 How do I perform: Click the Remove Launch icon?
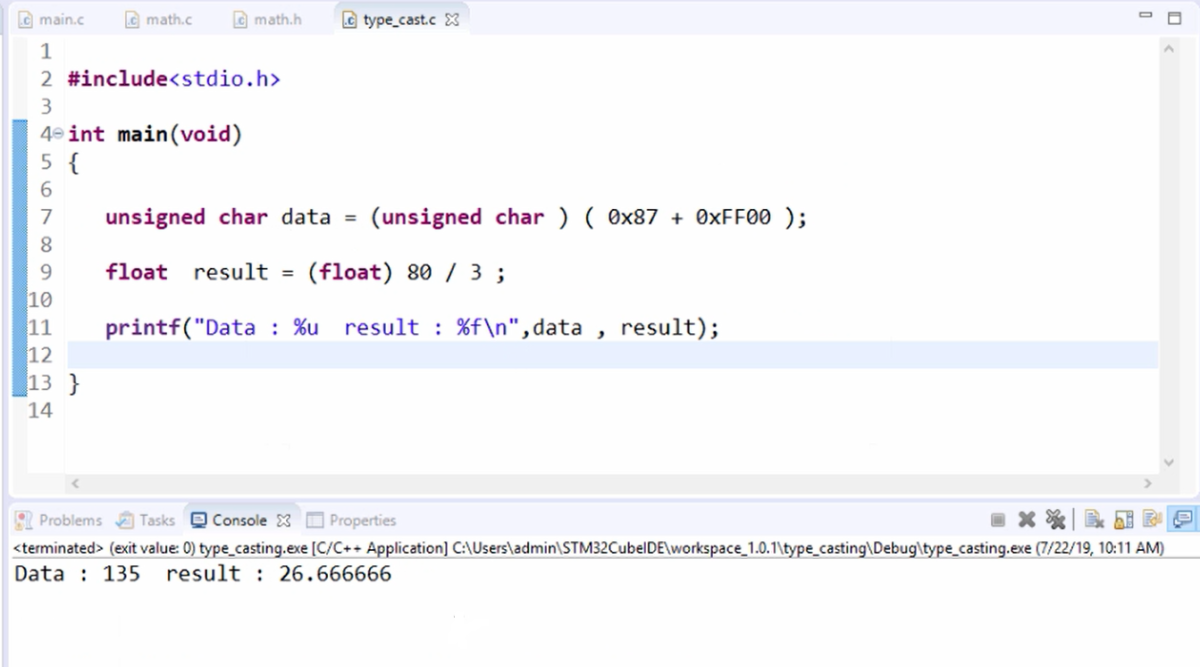coord(1026,520)
